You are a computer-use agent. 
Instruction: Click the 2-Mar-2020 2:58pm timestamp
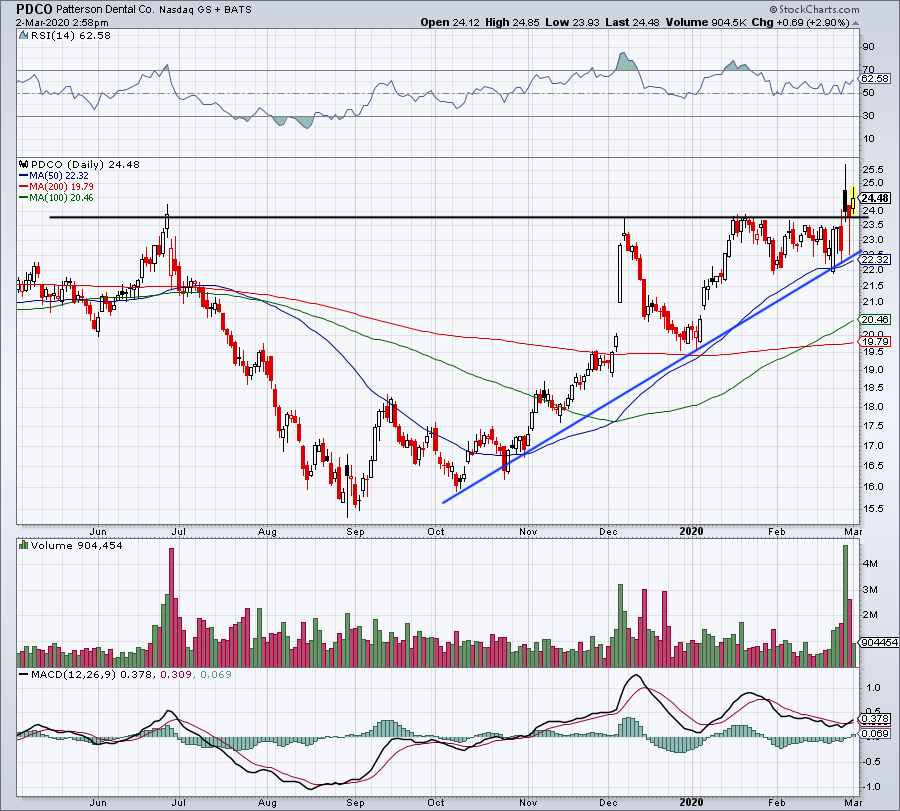pos(62,23)
